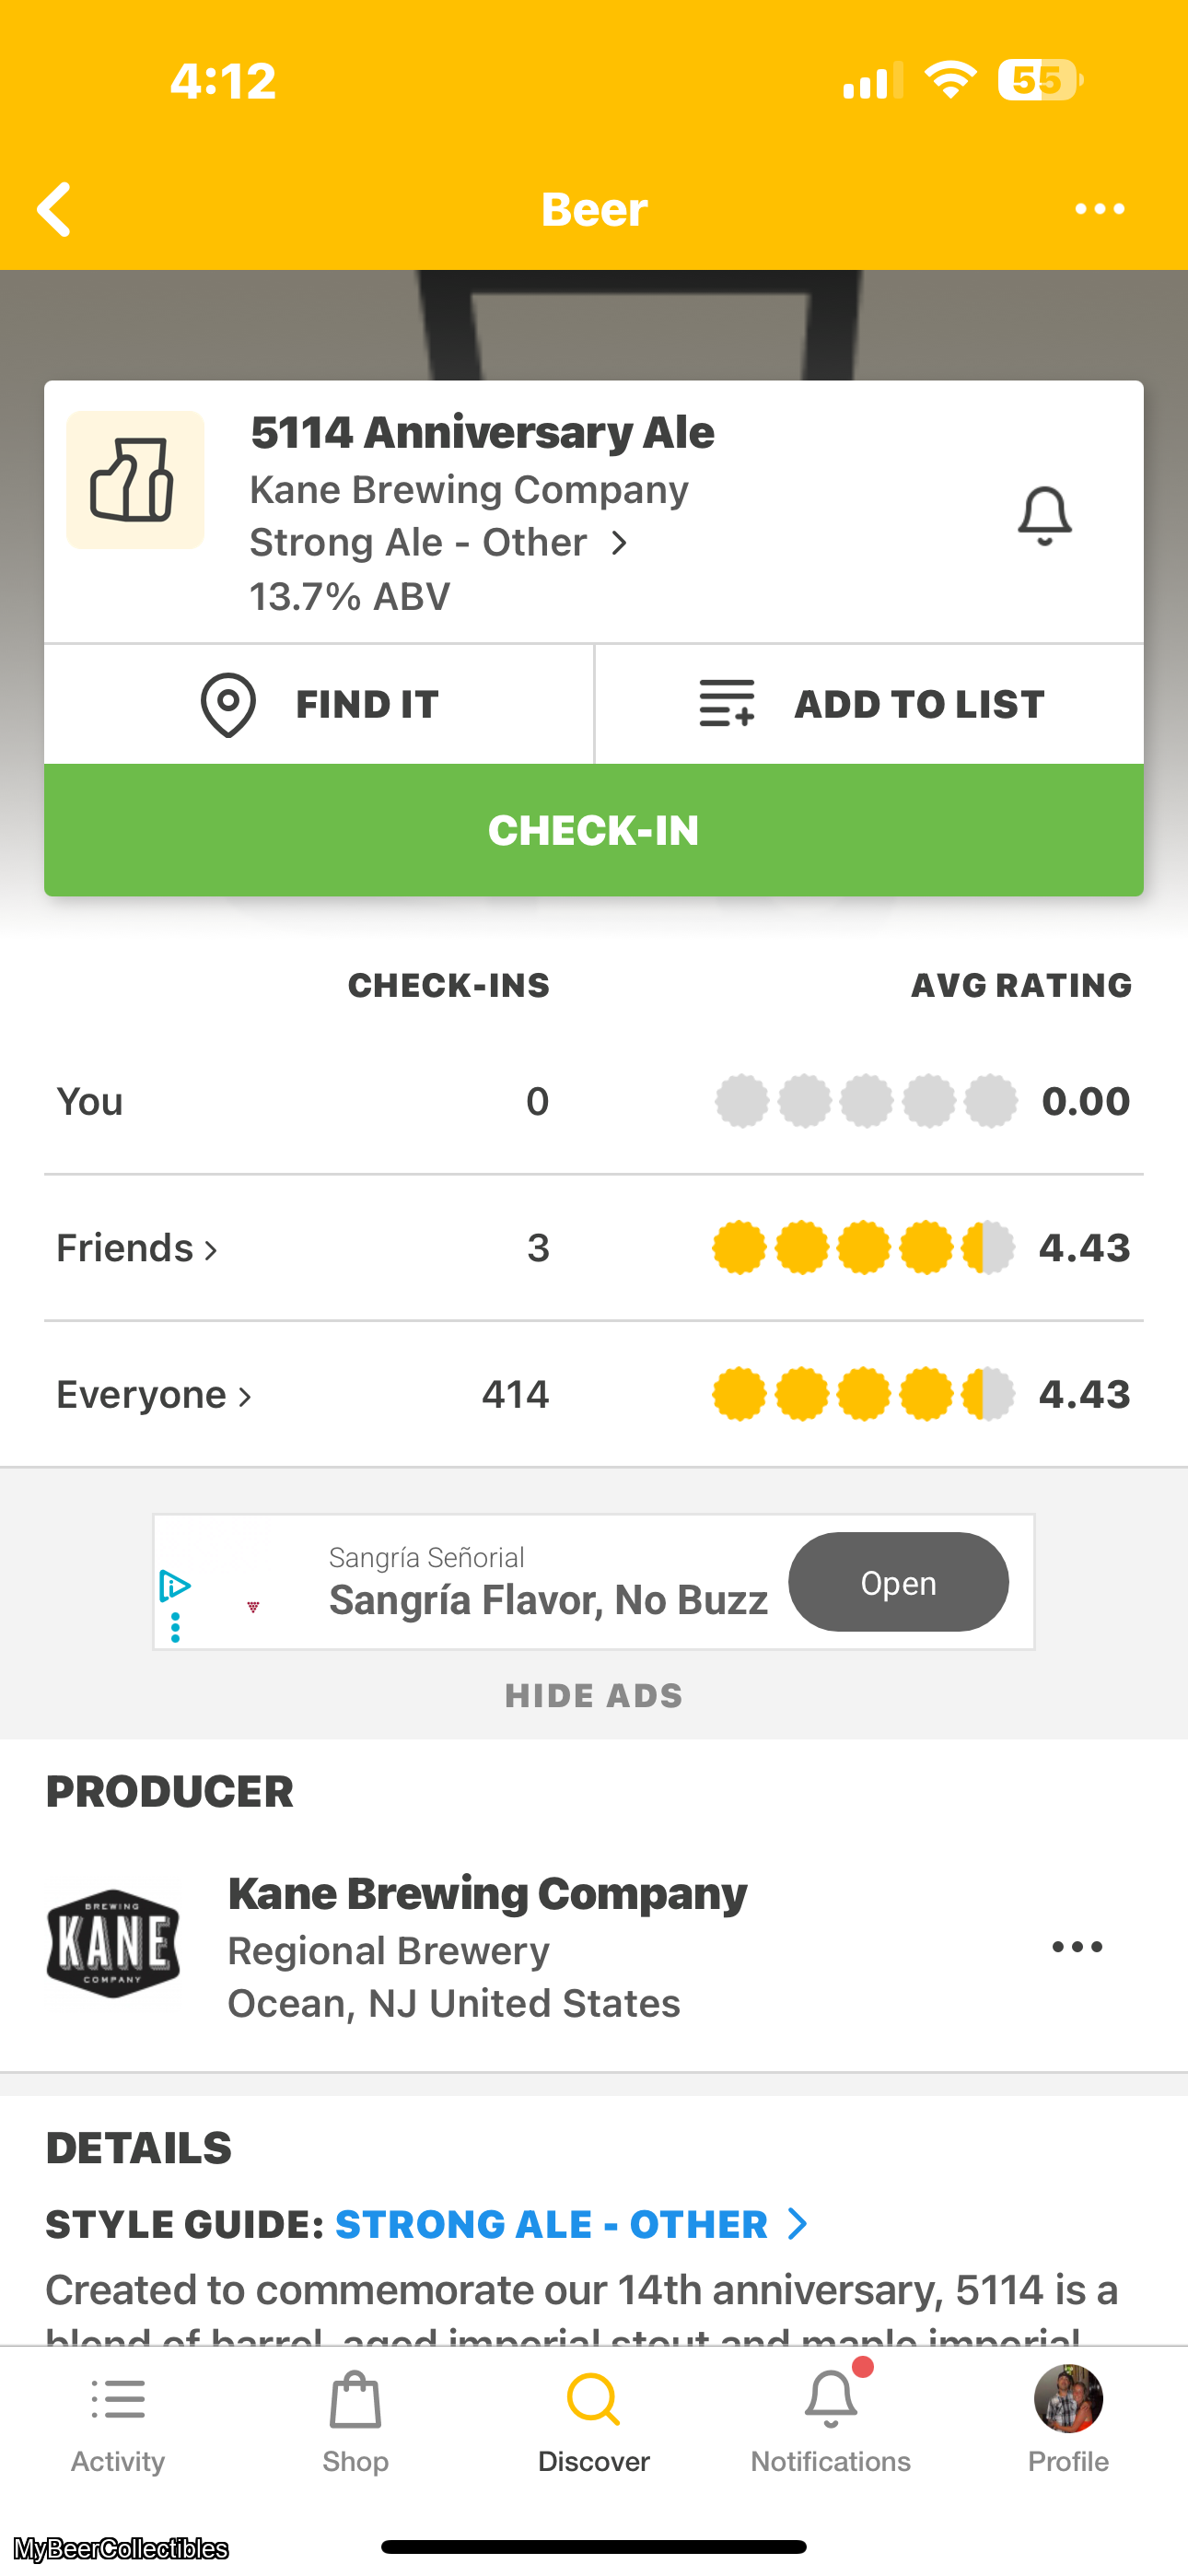Switch to the Shop tab
Viewport: 1188px width, 2576px height.
tap(355, 2420)
